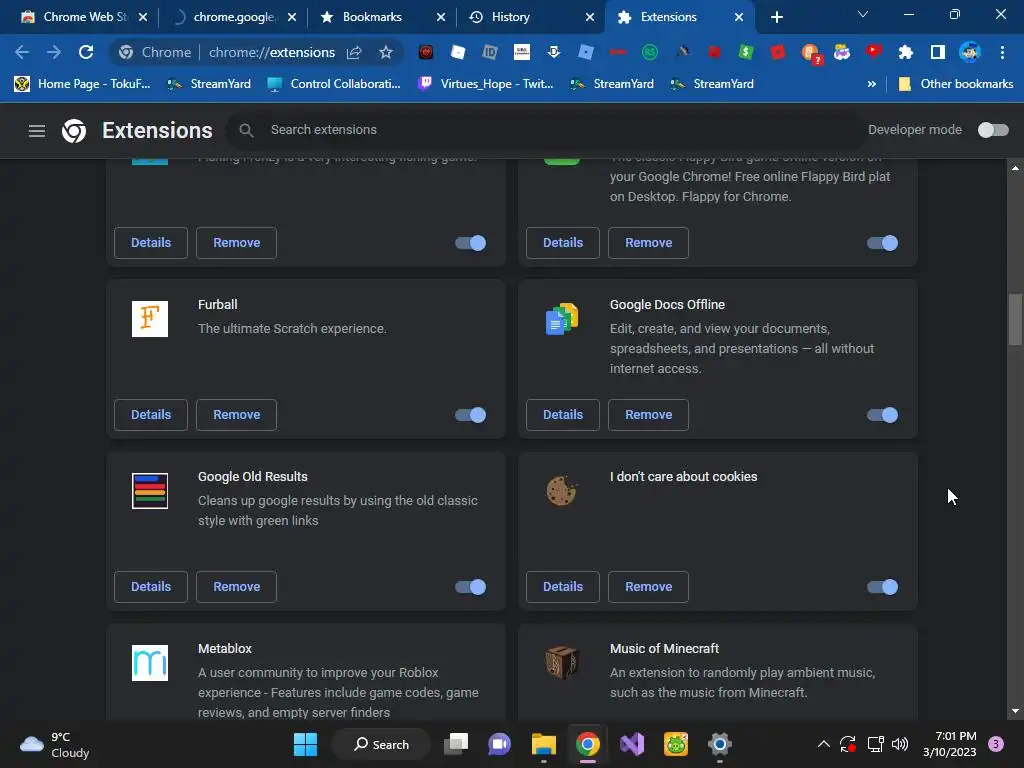Open the Control Collaboration bookmark
1024x768 pixels.
pos(334,84)
